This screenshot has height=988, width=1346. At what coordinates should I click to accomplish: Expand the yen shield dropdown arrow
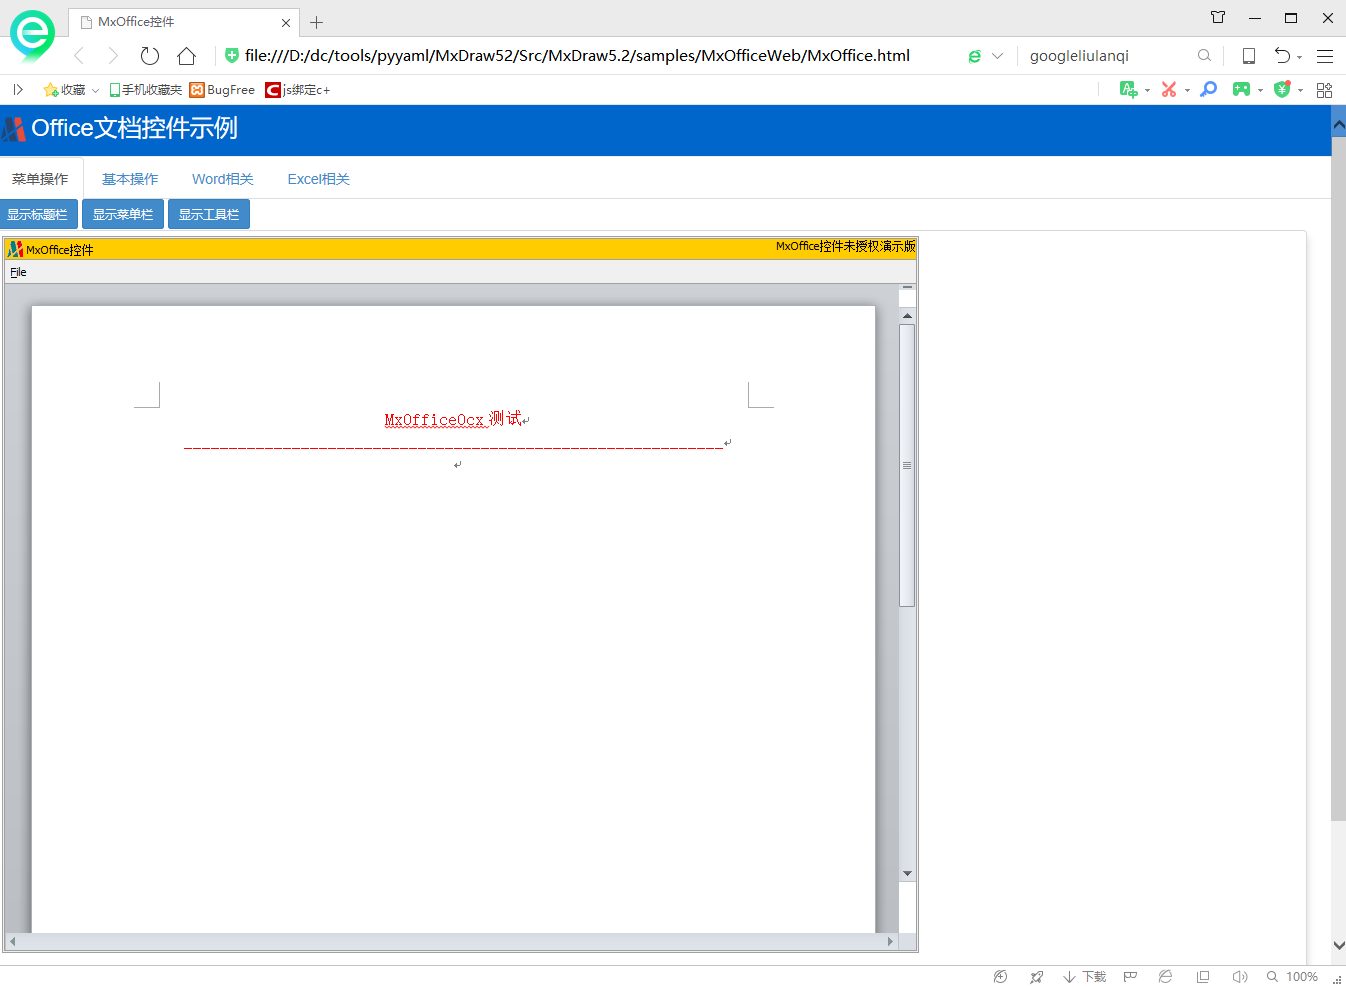pos(1300,91)
